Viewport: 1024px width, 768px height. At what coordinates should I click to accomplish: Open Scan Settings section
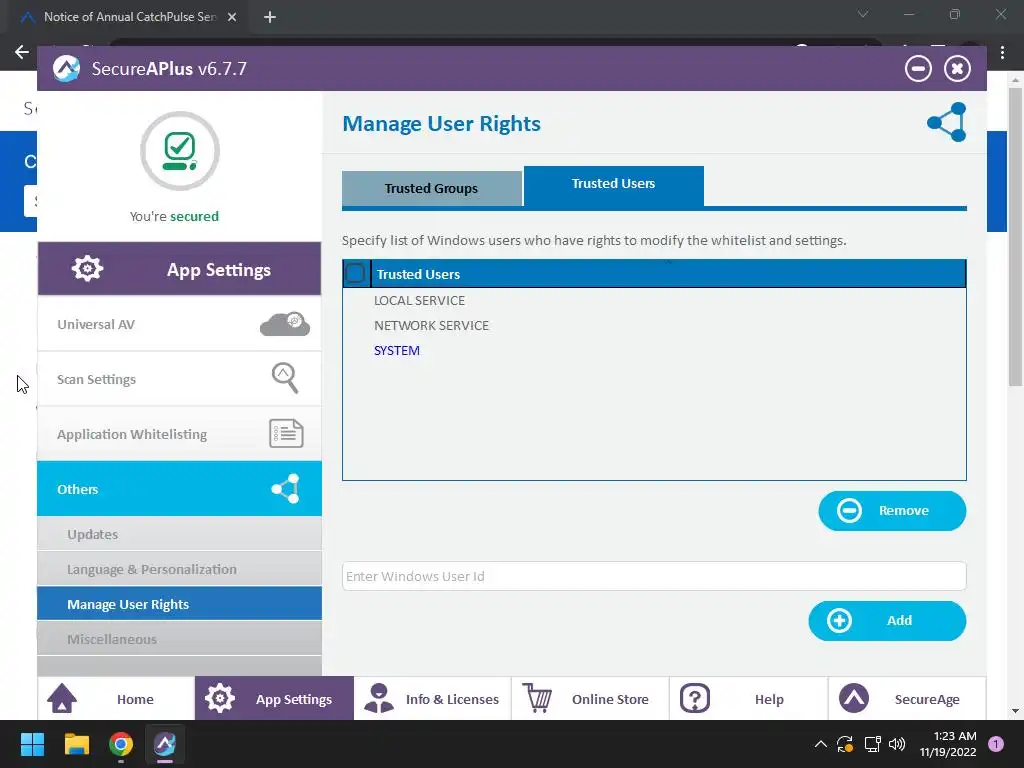click(180, 379)
